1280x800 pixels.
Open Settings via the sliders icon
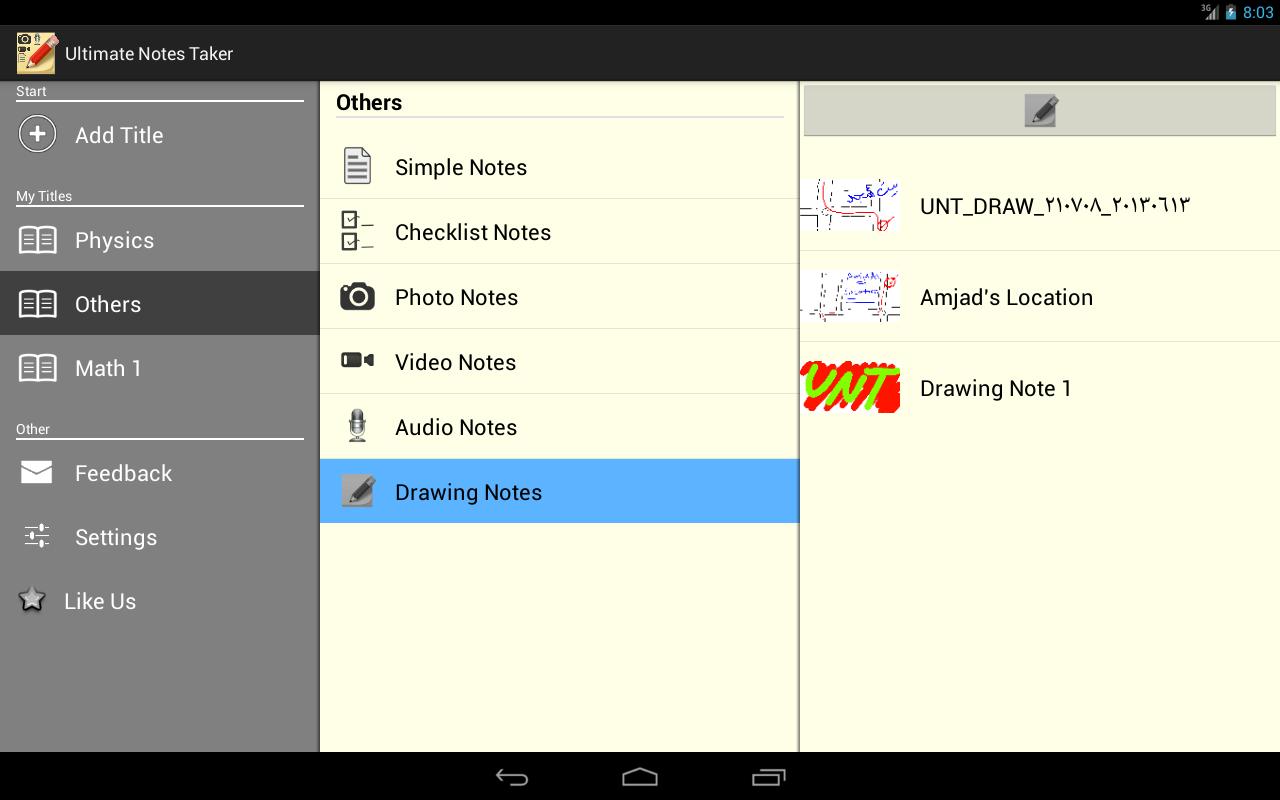coord(35,536)
